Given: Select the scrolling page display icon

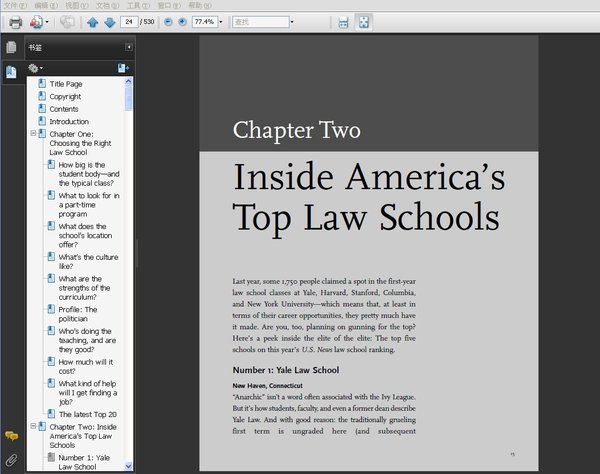Looking at the screenshot, I should (x=343, y=23).
